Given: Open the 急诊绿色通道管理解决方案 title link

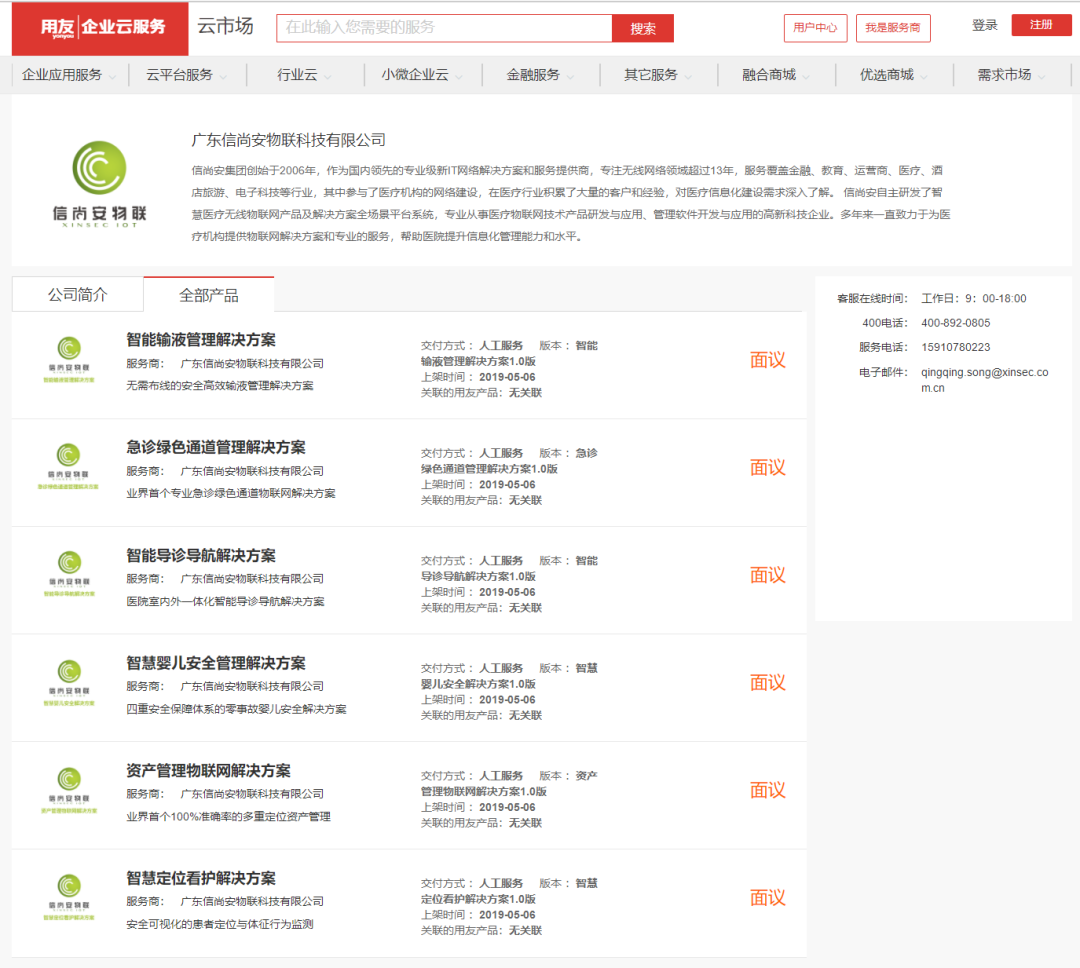Looking at the screenshot, I should point(216,447).
